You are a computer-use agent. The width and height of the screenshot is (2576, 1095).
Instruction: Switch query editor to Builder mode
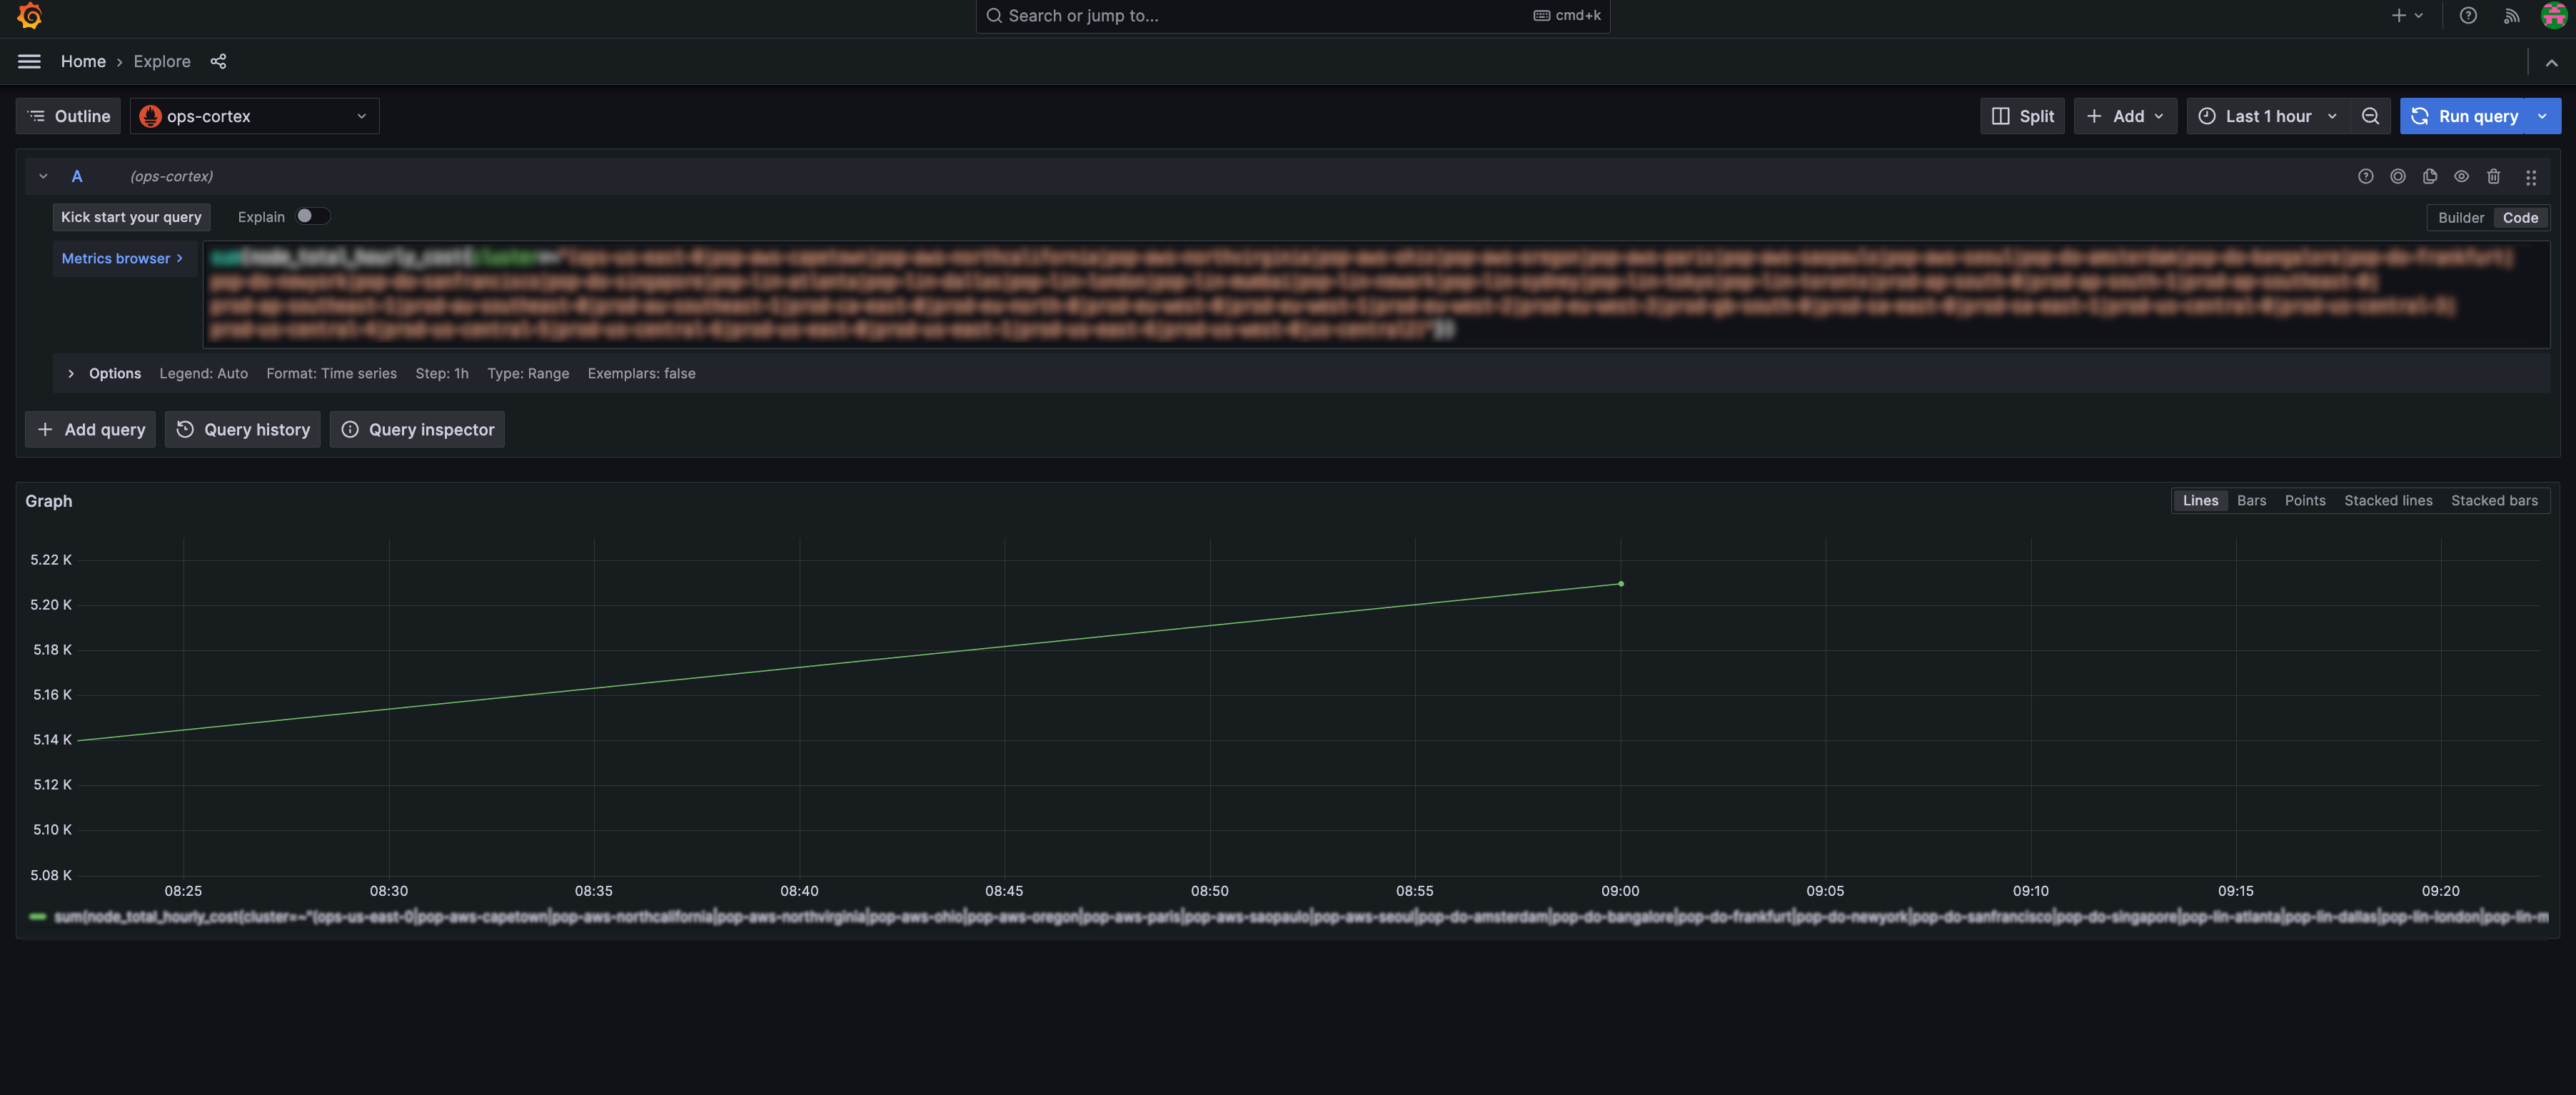pos(2460,218)
